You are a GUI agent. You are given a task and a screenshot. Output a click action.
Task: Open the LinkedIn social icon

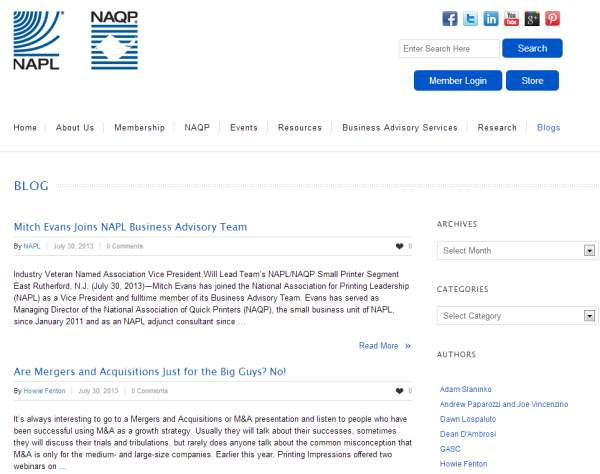491,18
